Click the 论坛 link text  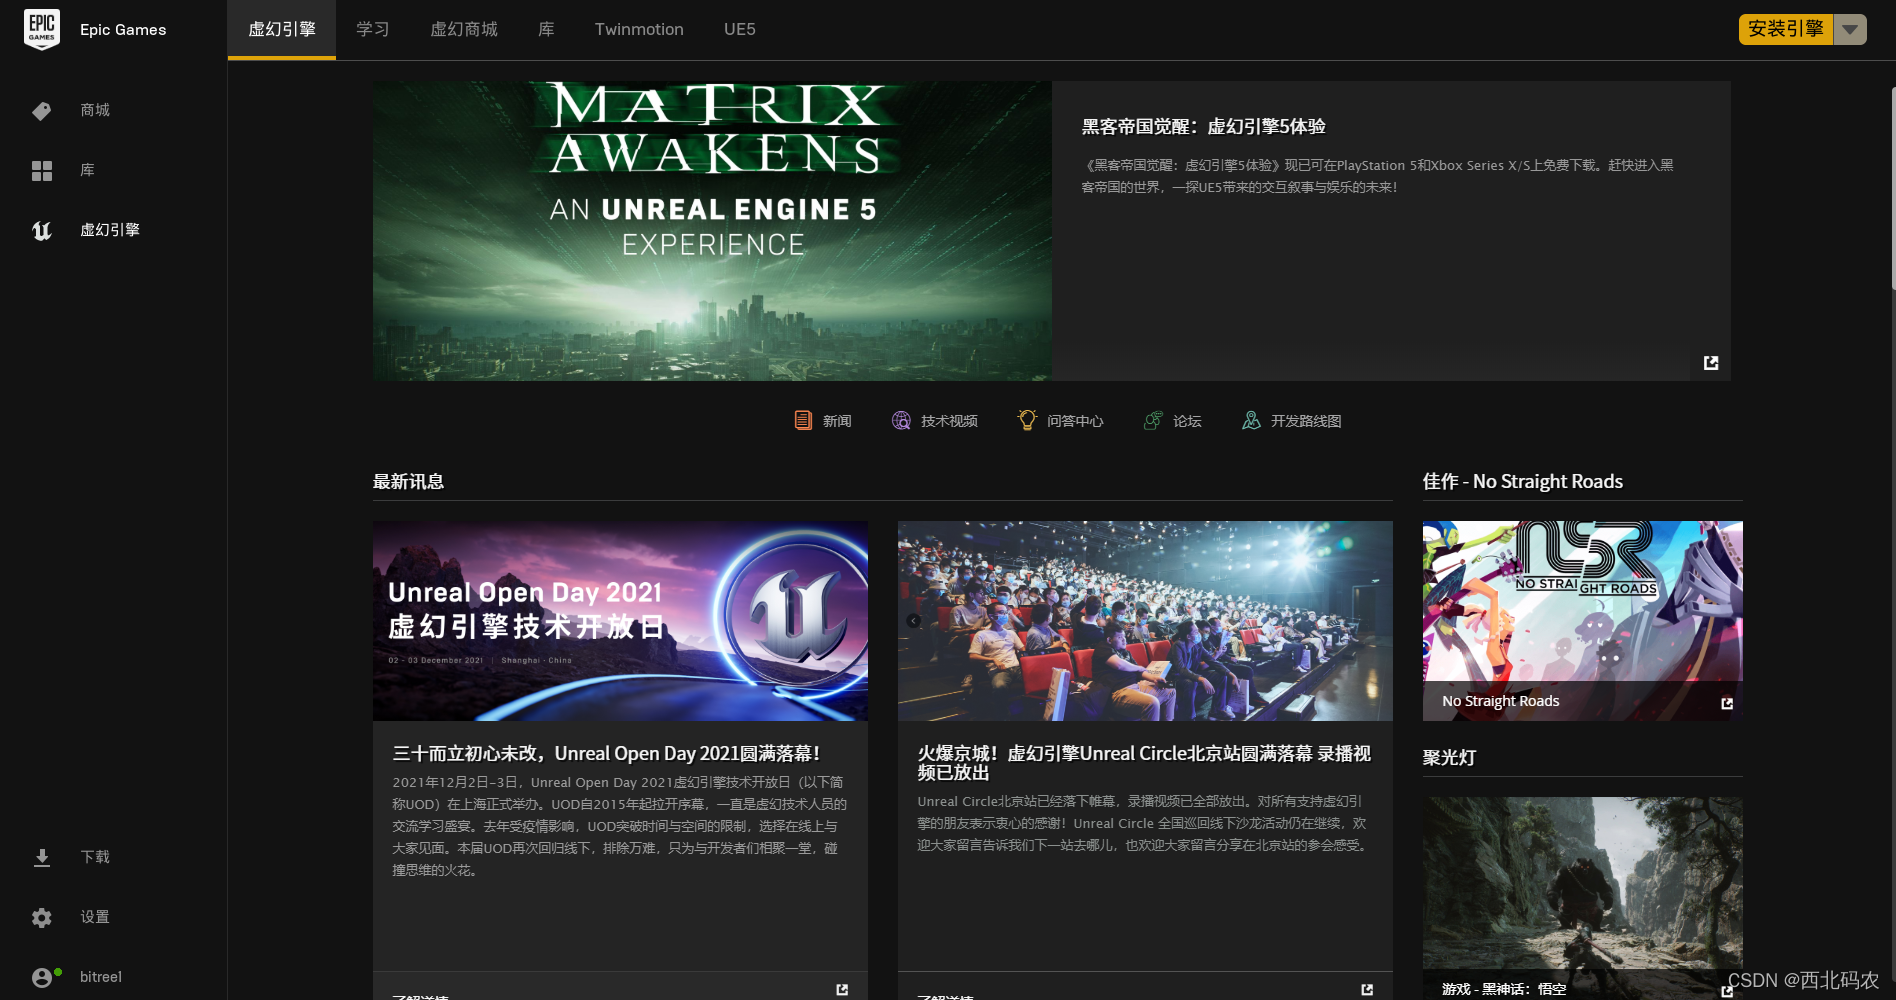coord(1187,421)
